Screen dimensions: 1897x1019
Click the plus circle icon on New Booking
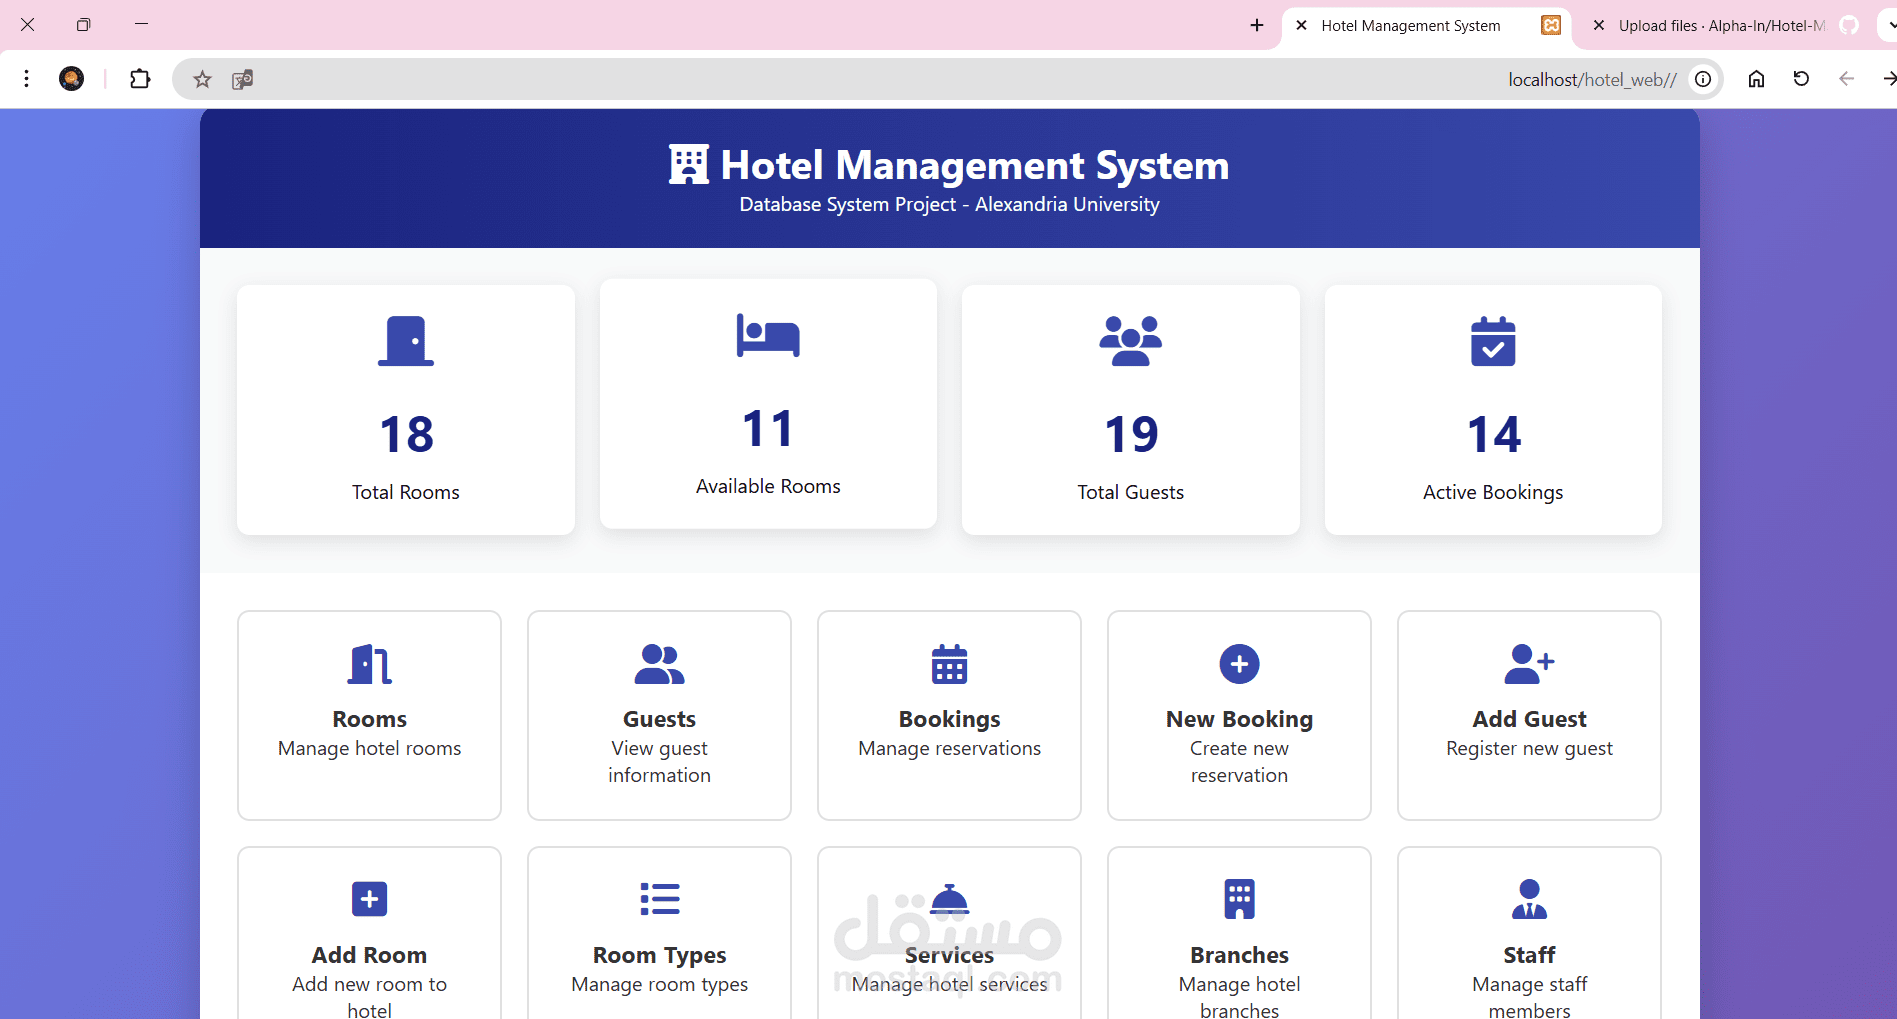click(x=1238, y=664)
